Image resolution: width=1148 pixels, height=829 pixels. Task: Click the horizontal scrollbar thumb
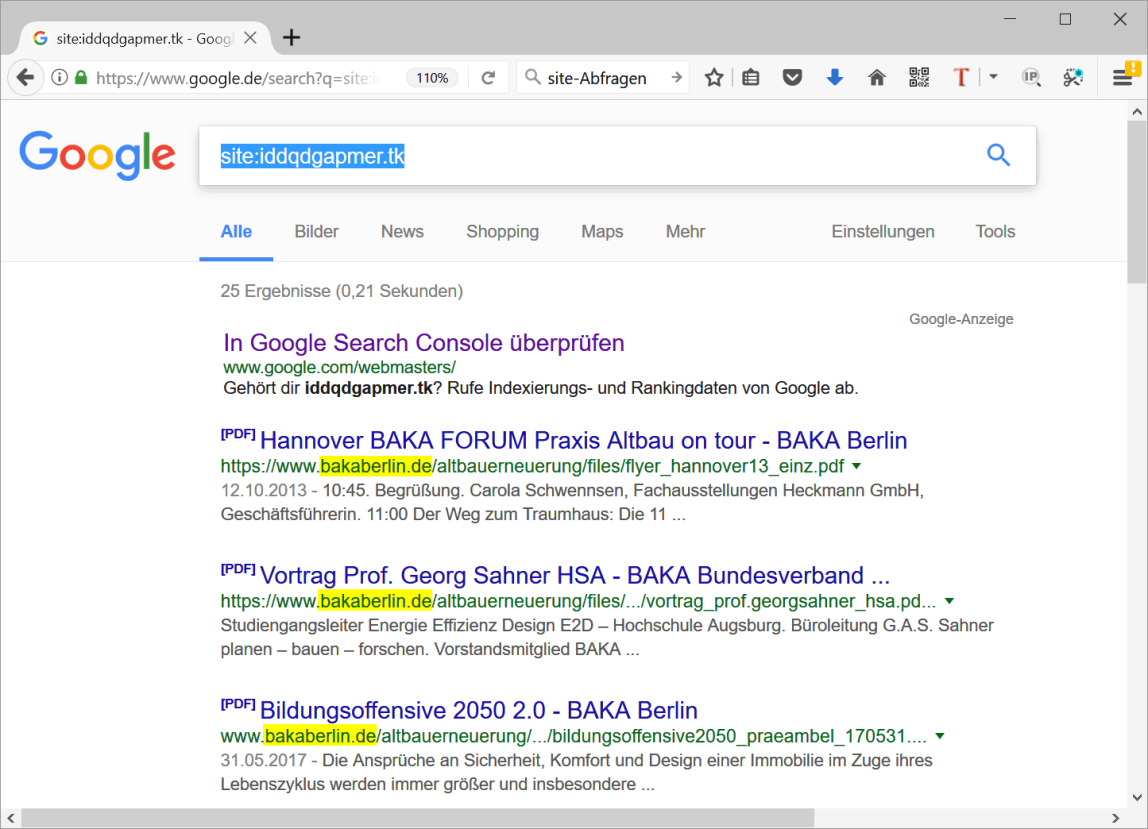pyautogui.click(x=418, y=818)
